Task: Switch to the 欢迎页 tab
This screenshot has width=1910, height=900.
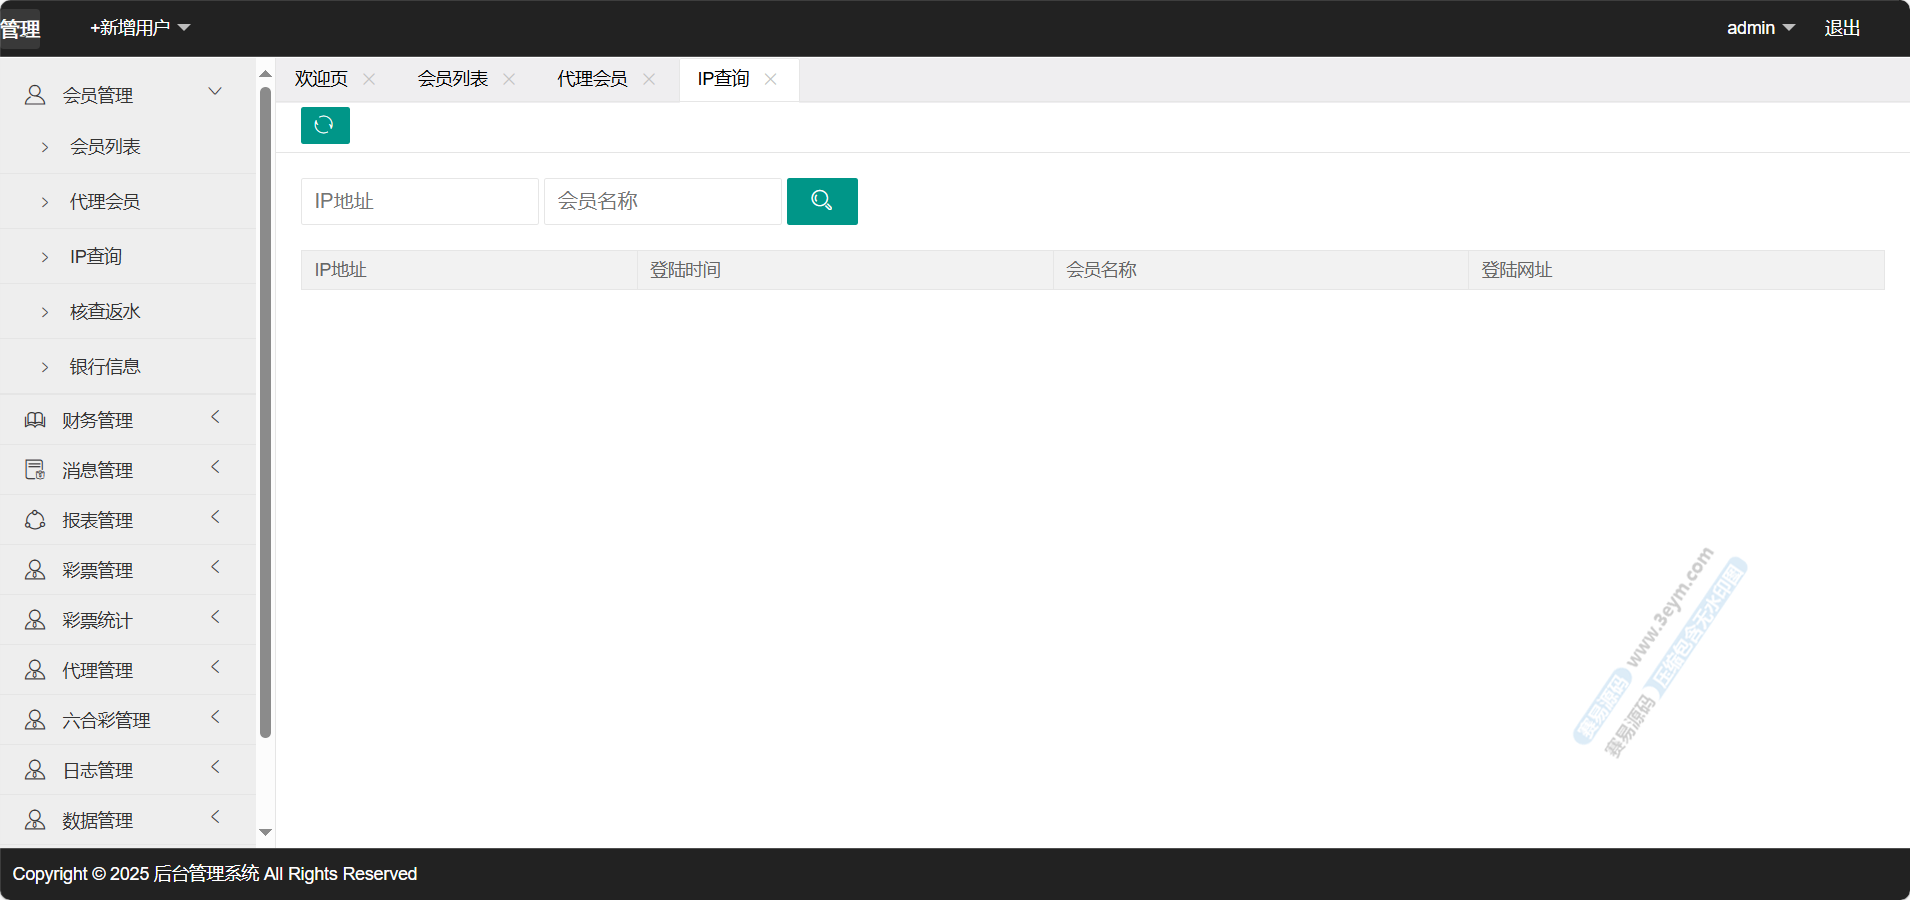Action: click(321, 79)
